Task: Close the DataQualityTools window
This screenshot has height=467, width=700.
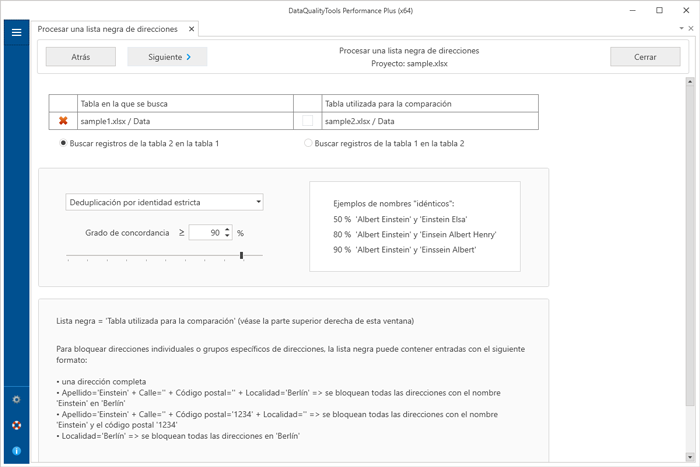Action: click(686, 10)
